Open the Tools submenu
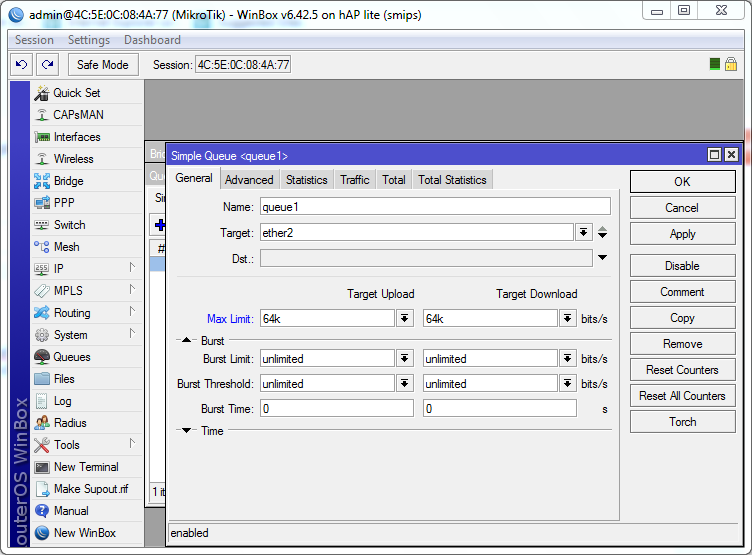Image resolution: width=752 pixels, height=555 pixels. tap(88, 445)
